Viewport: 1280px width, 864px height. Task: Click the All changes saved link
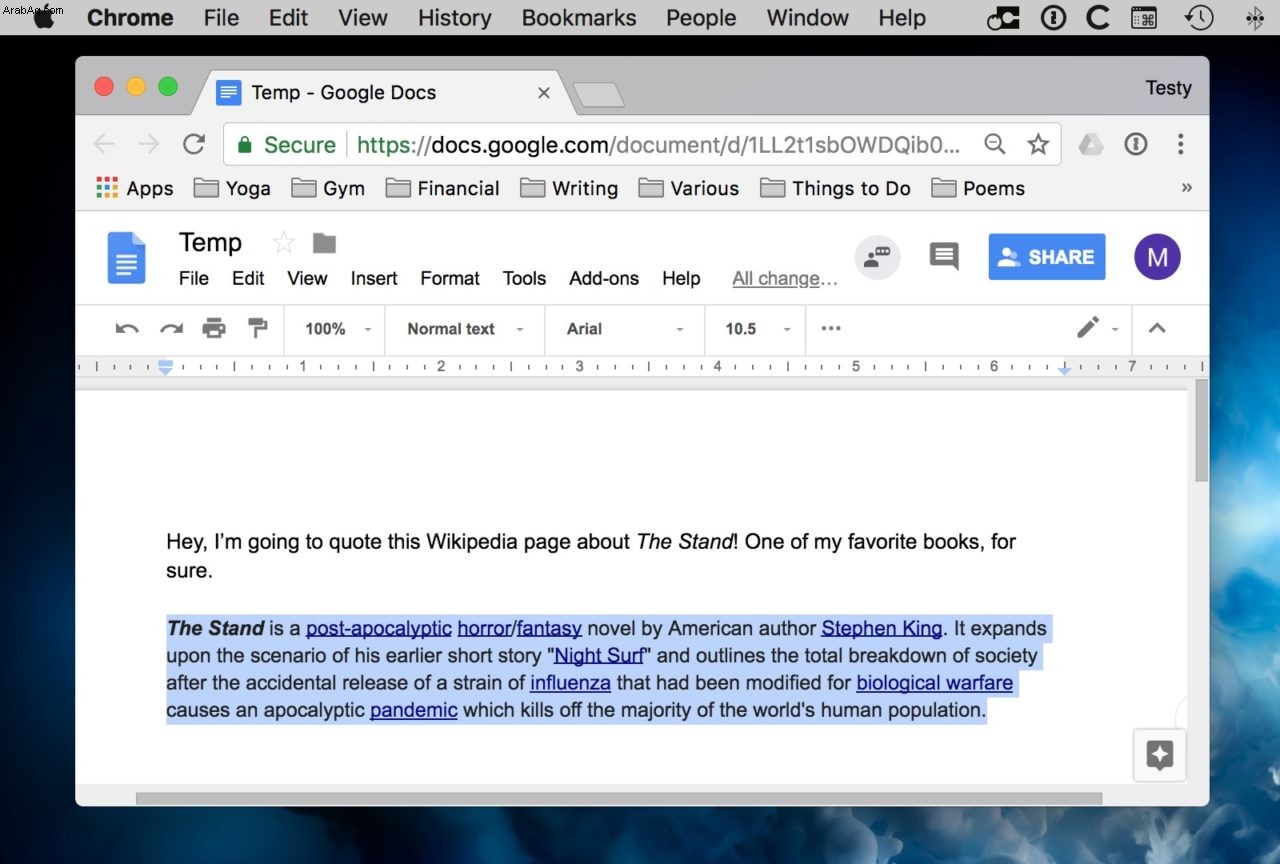(785, 278)
